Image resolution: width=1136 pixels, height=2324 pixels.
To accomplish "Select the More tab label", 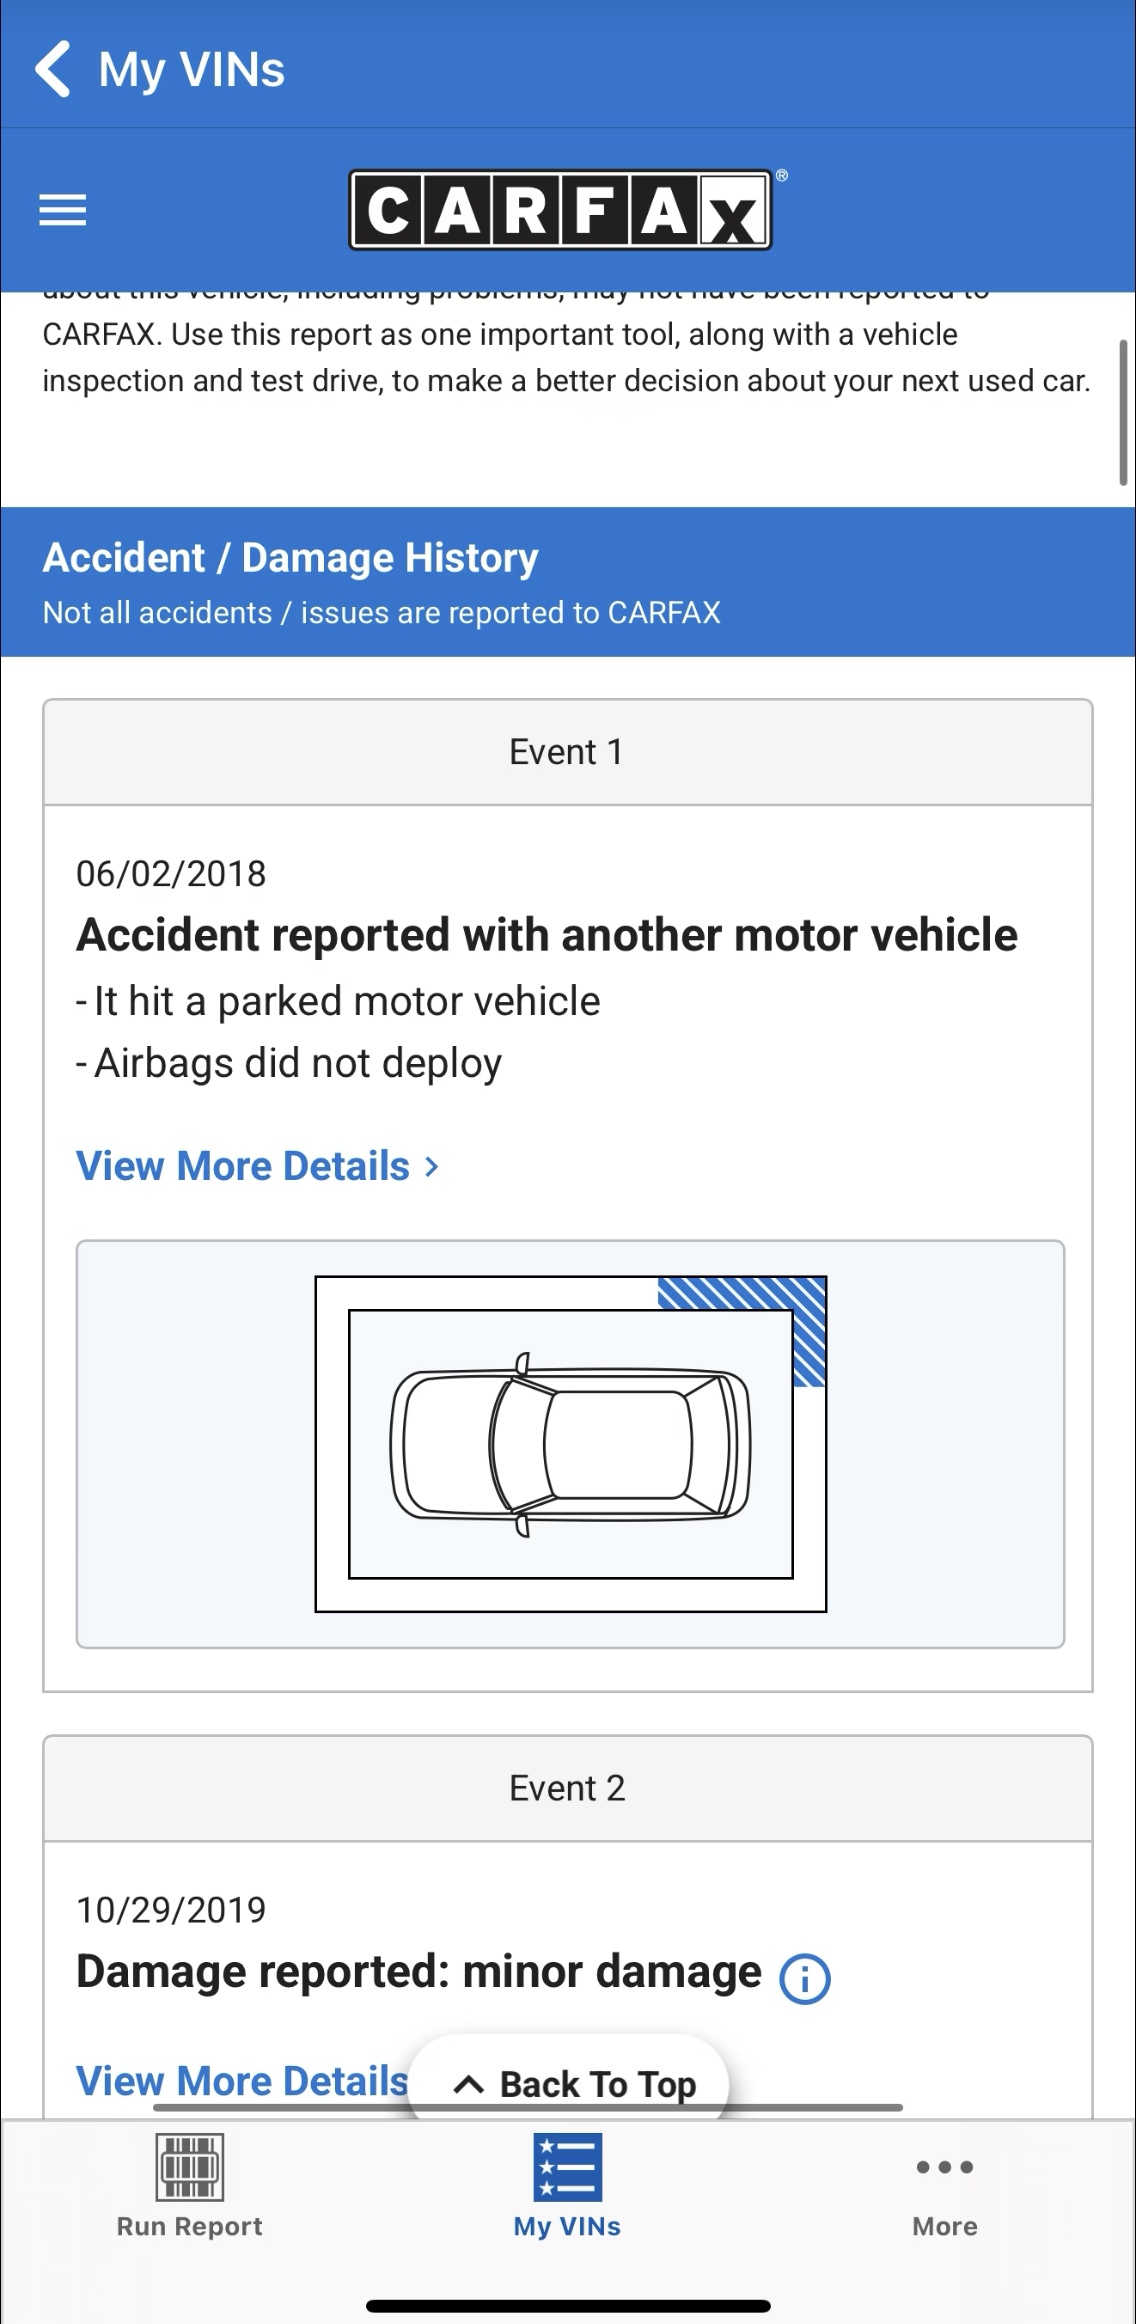I will [944, 2226].
